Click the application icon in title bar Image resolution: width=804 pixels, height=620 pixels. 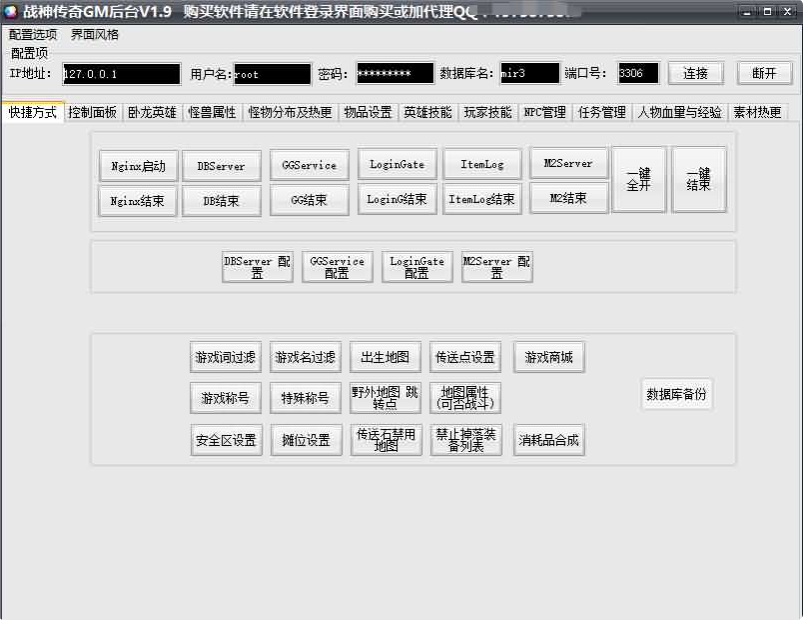pos(12,11)
